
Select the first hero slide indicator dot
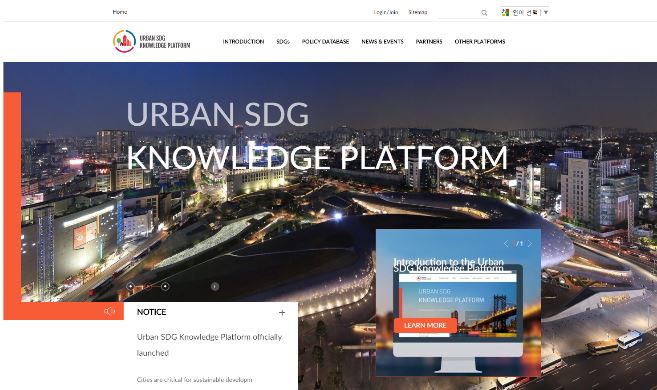pyautogui.click(x=130, y=286)
